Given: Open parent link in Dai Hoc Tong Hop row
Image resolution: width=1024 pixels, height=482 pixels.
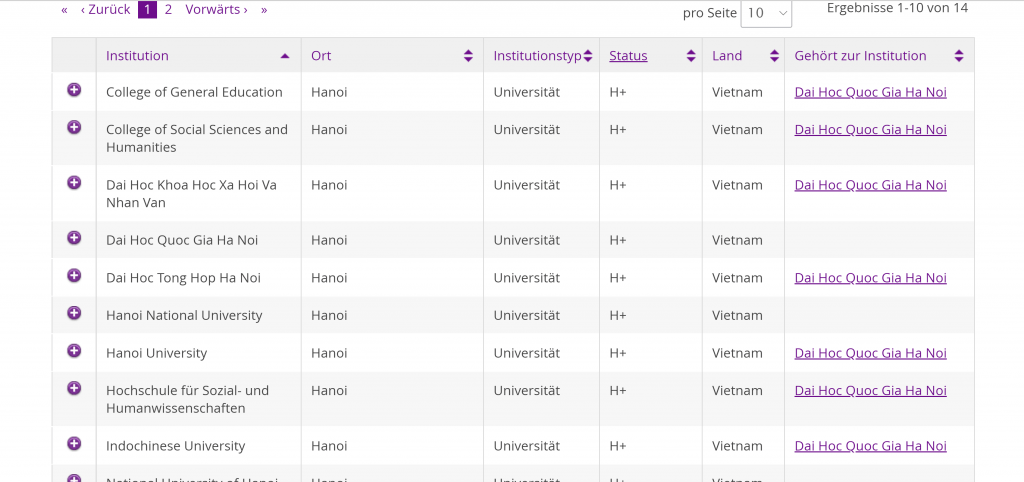Looking at the screenshot, I should tap(871, 278).
